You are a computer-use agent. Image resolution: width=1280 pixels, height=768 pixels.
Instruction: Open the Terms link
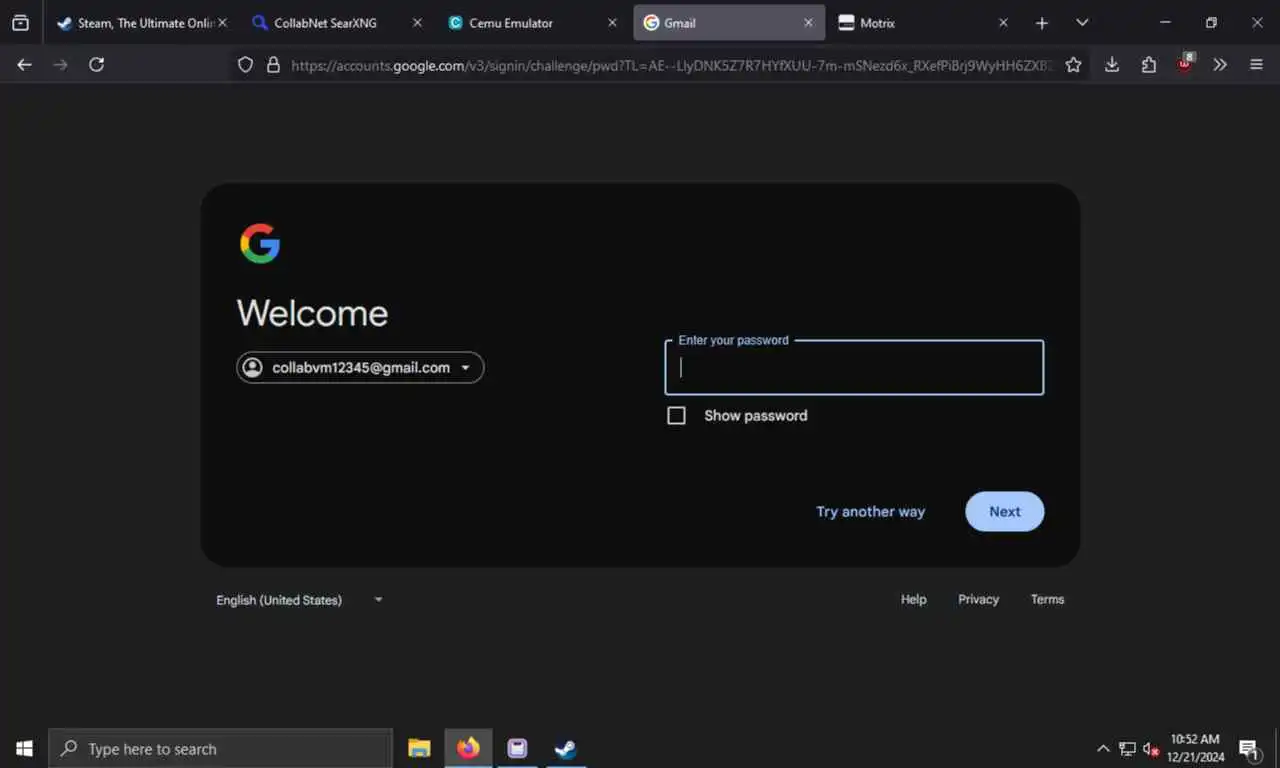click(1048, 600)
